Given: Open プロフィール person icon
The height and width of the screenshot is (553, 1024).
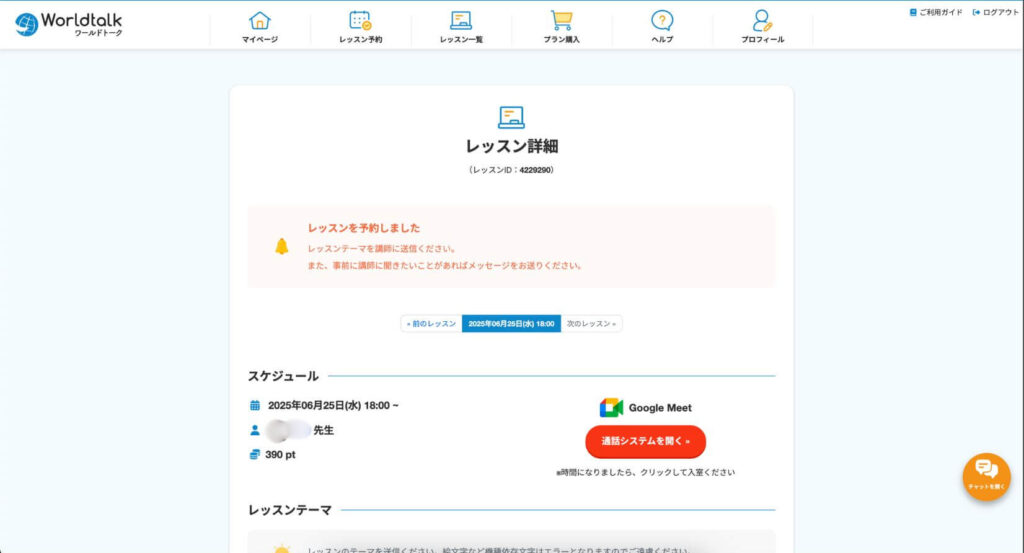Looking at the screenshot, I should tap(762, 21).
